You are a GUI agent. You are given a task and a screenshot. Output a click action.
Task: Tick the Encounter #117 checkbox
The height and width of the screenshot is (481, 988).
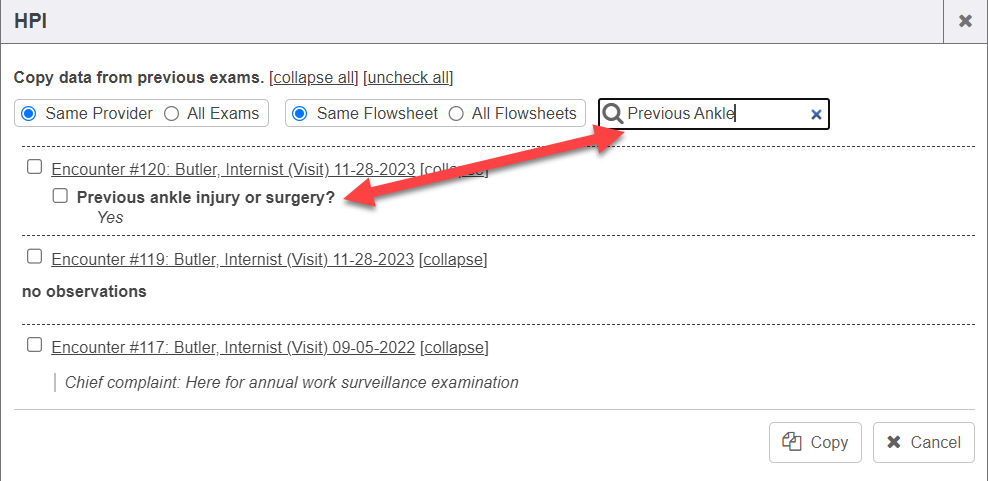coord(35,345)
